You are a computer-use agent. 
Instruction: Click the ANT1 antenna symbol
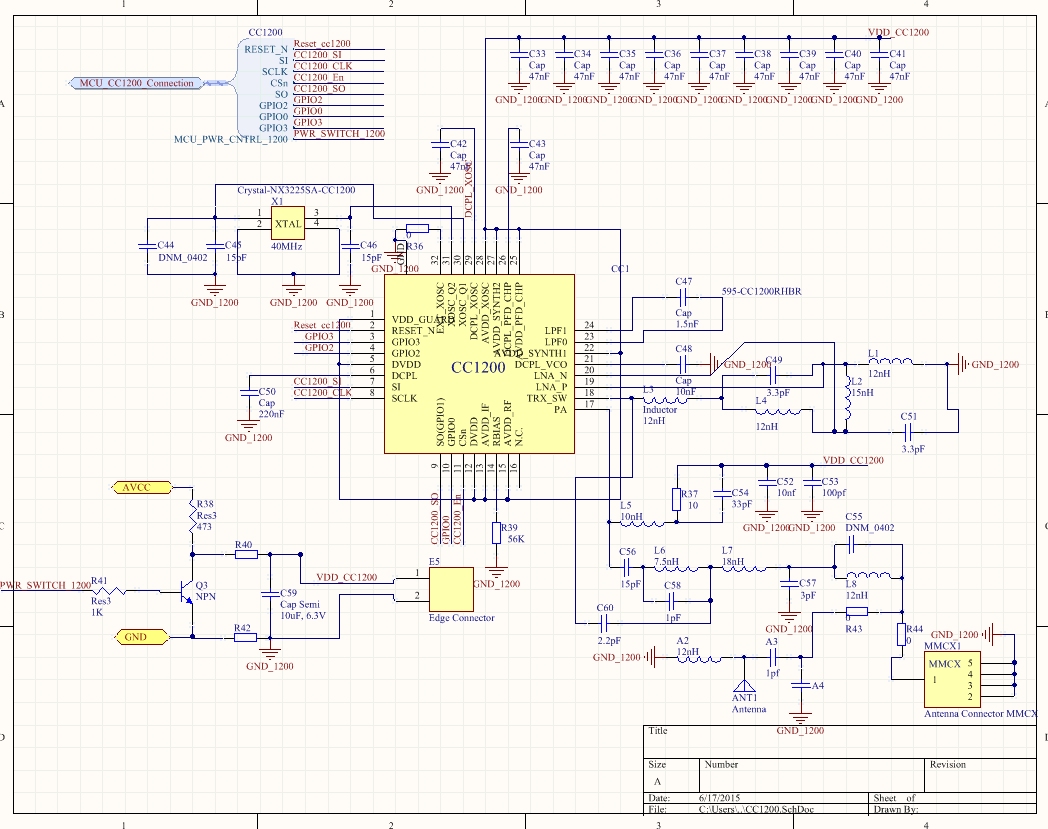(x=744, y=686)
